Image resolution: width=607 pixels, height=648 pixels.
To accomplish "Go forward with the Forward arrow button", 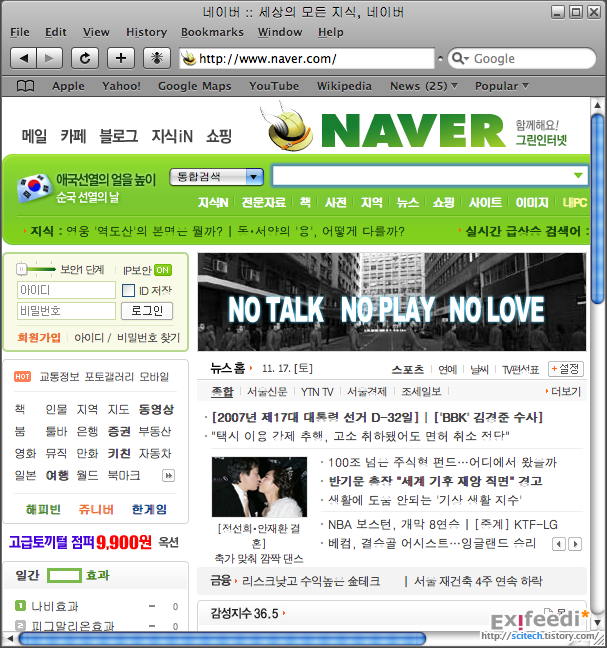I will [50, 58].
